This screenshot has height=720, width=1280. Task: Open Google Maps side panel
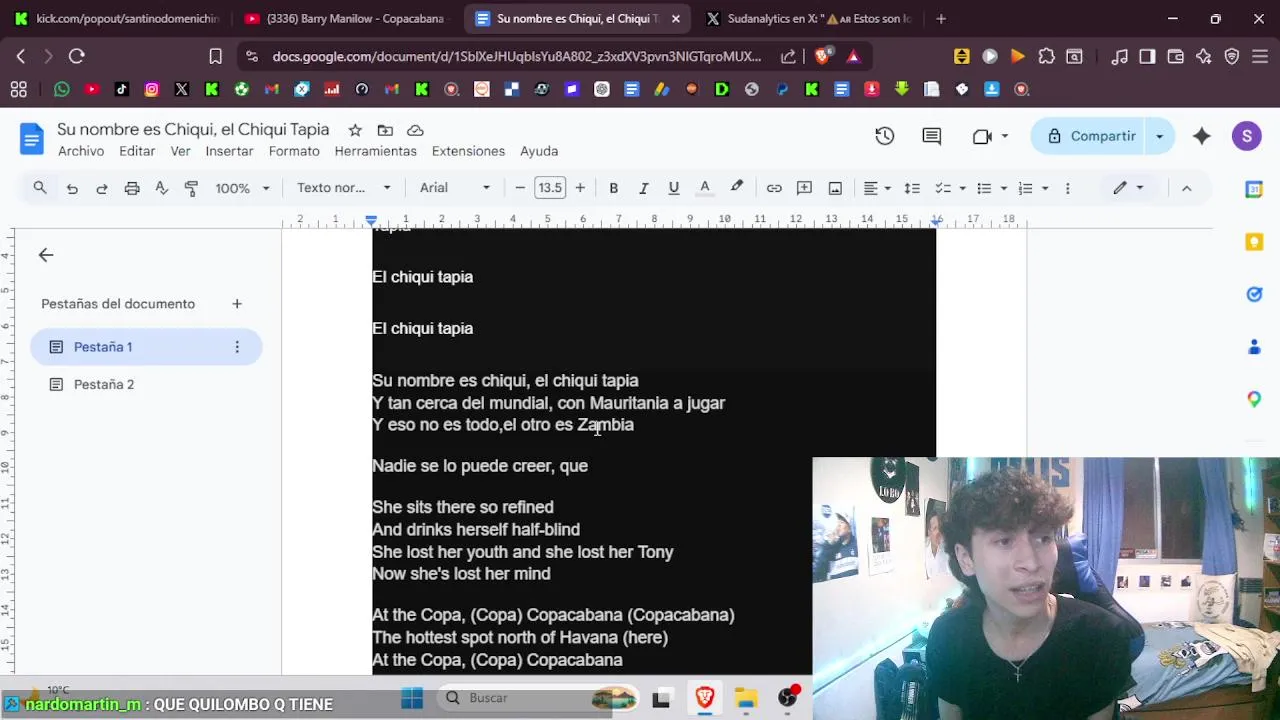click(x=1254, y=399)
